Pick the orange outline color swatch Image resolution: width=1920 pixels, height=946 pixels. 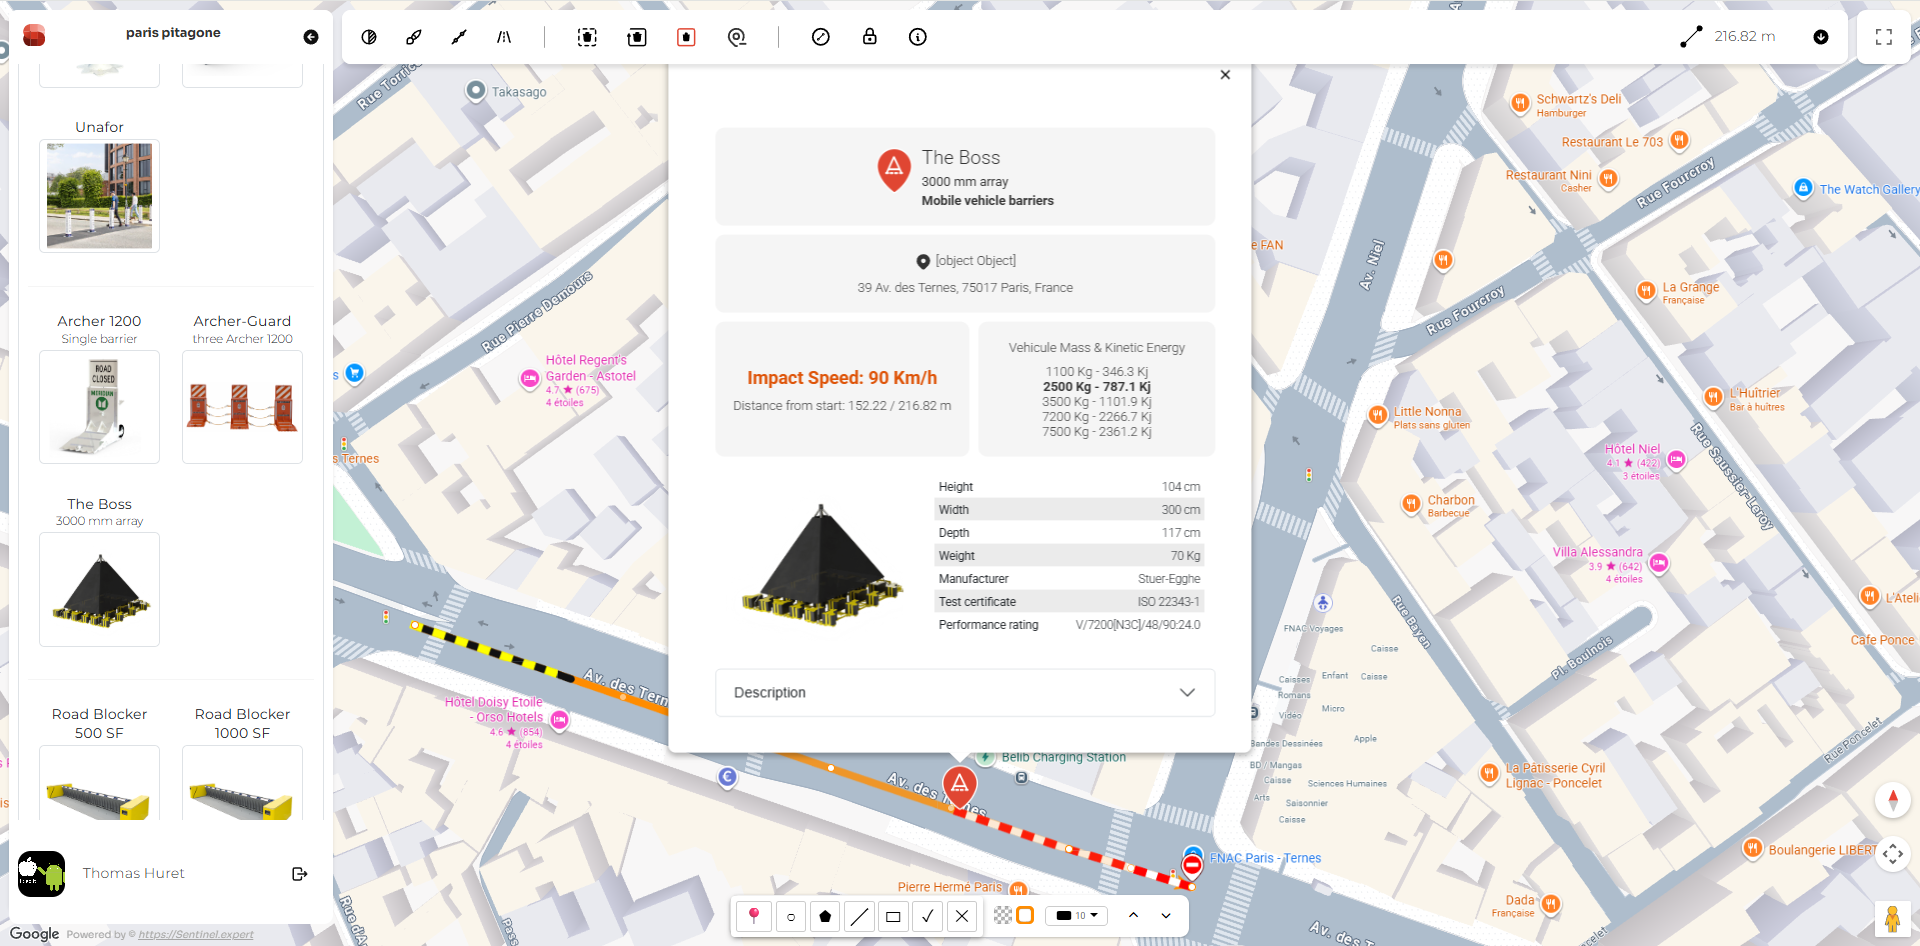1025,915
